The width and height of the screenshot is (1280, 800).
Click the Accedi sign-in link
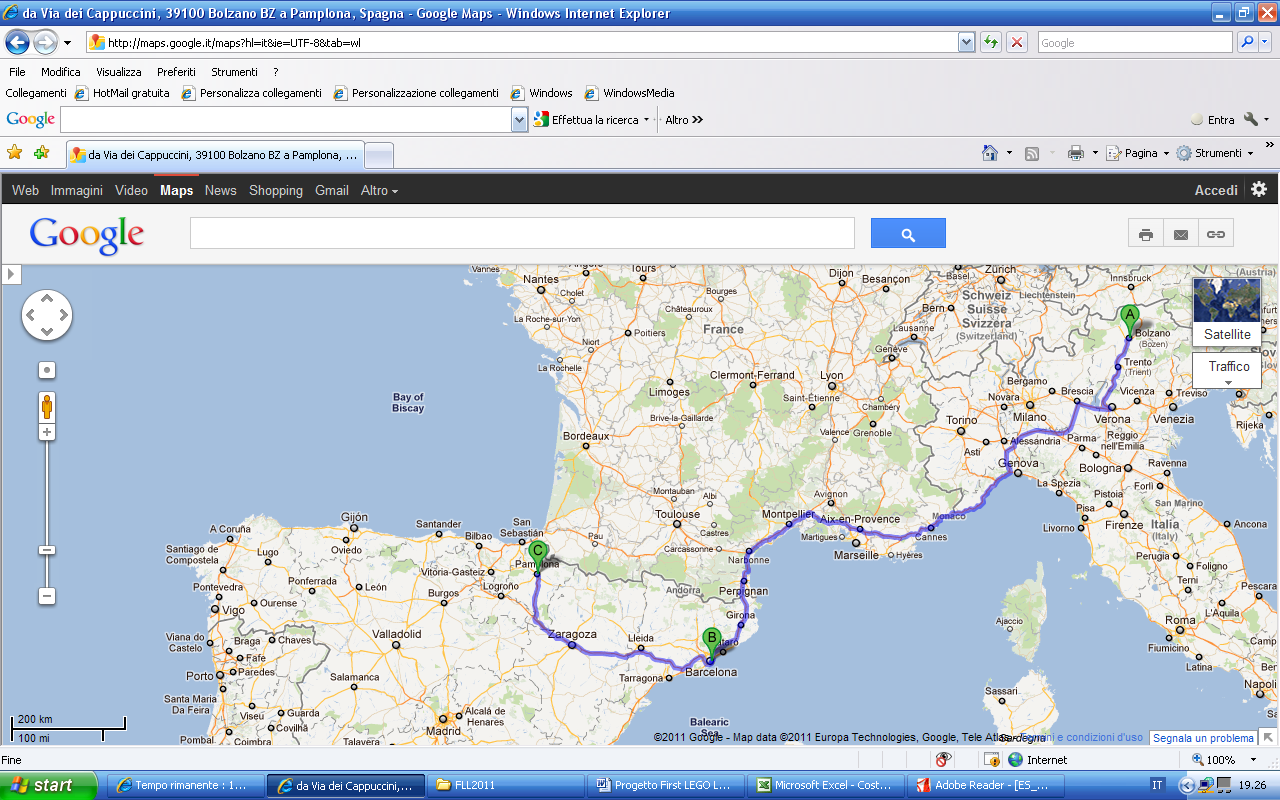pos(1216,190)
